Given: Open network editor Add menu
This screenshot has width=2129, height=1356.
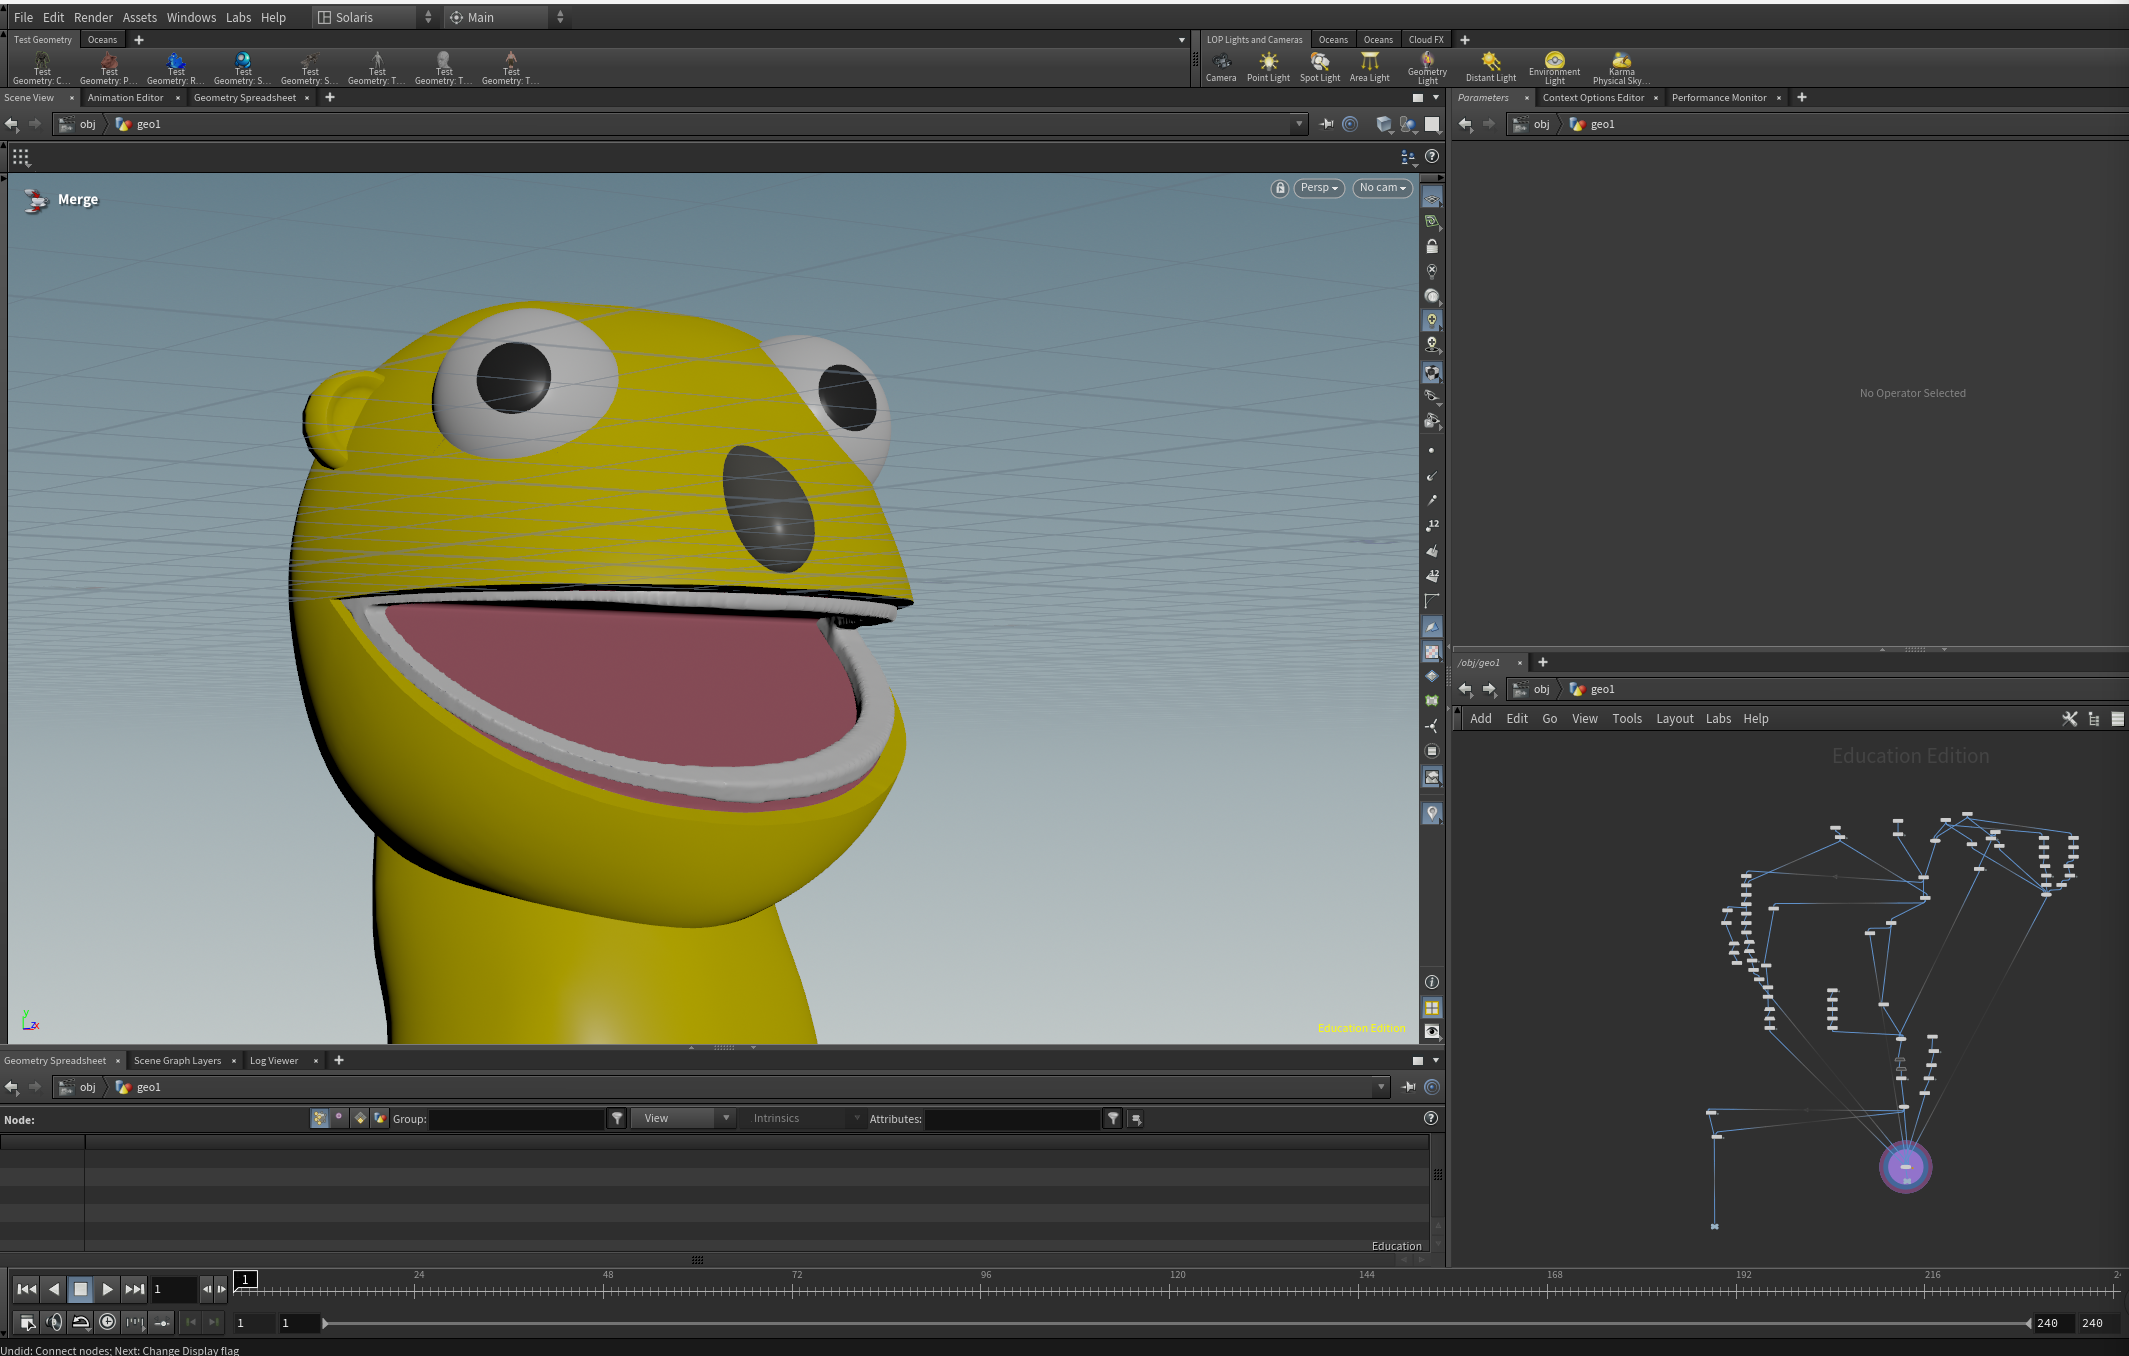Looking at the screenshot, I should pos(1480,719).
